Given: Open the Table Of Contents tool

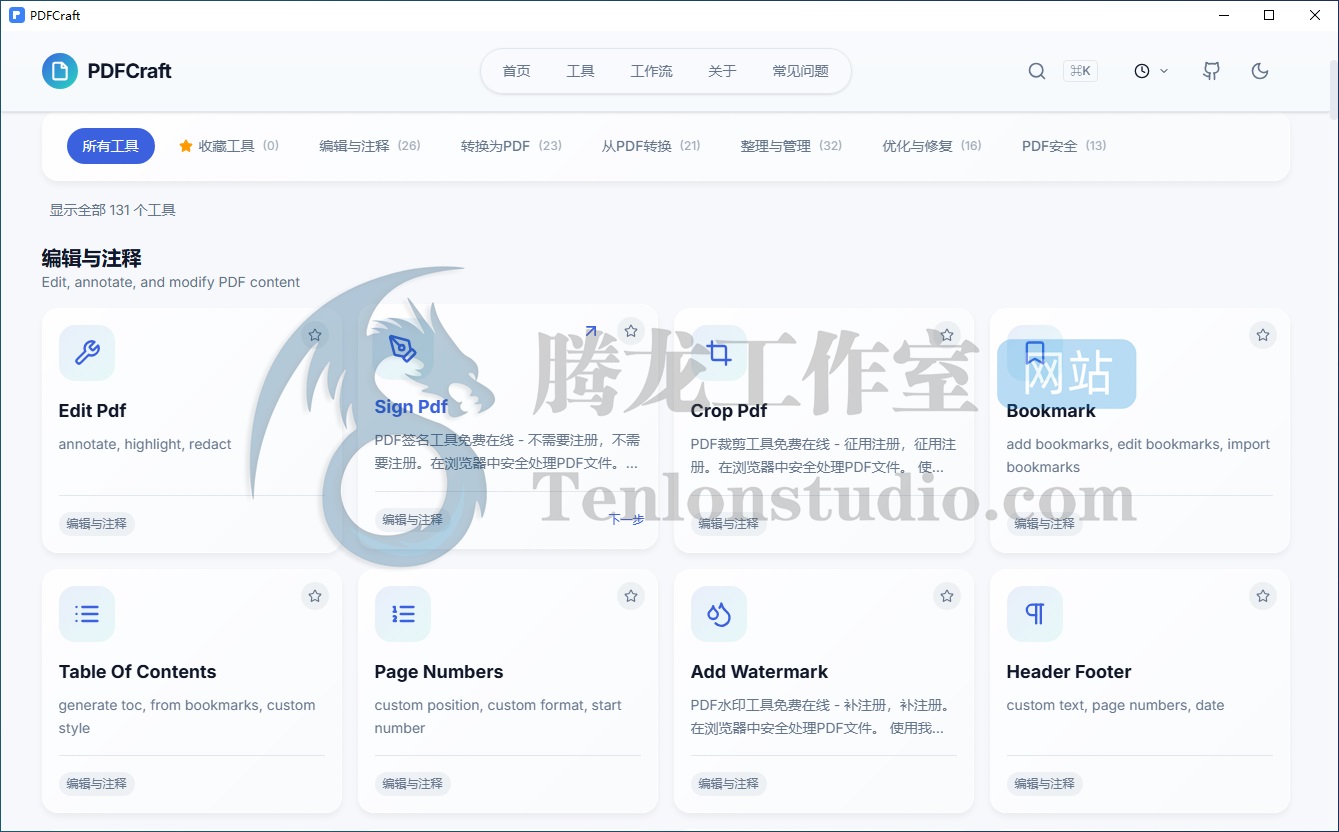Looking at the screenshot, I should tap(138, 672).
